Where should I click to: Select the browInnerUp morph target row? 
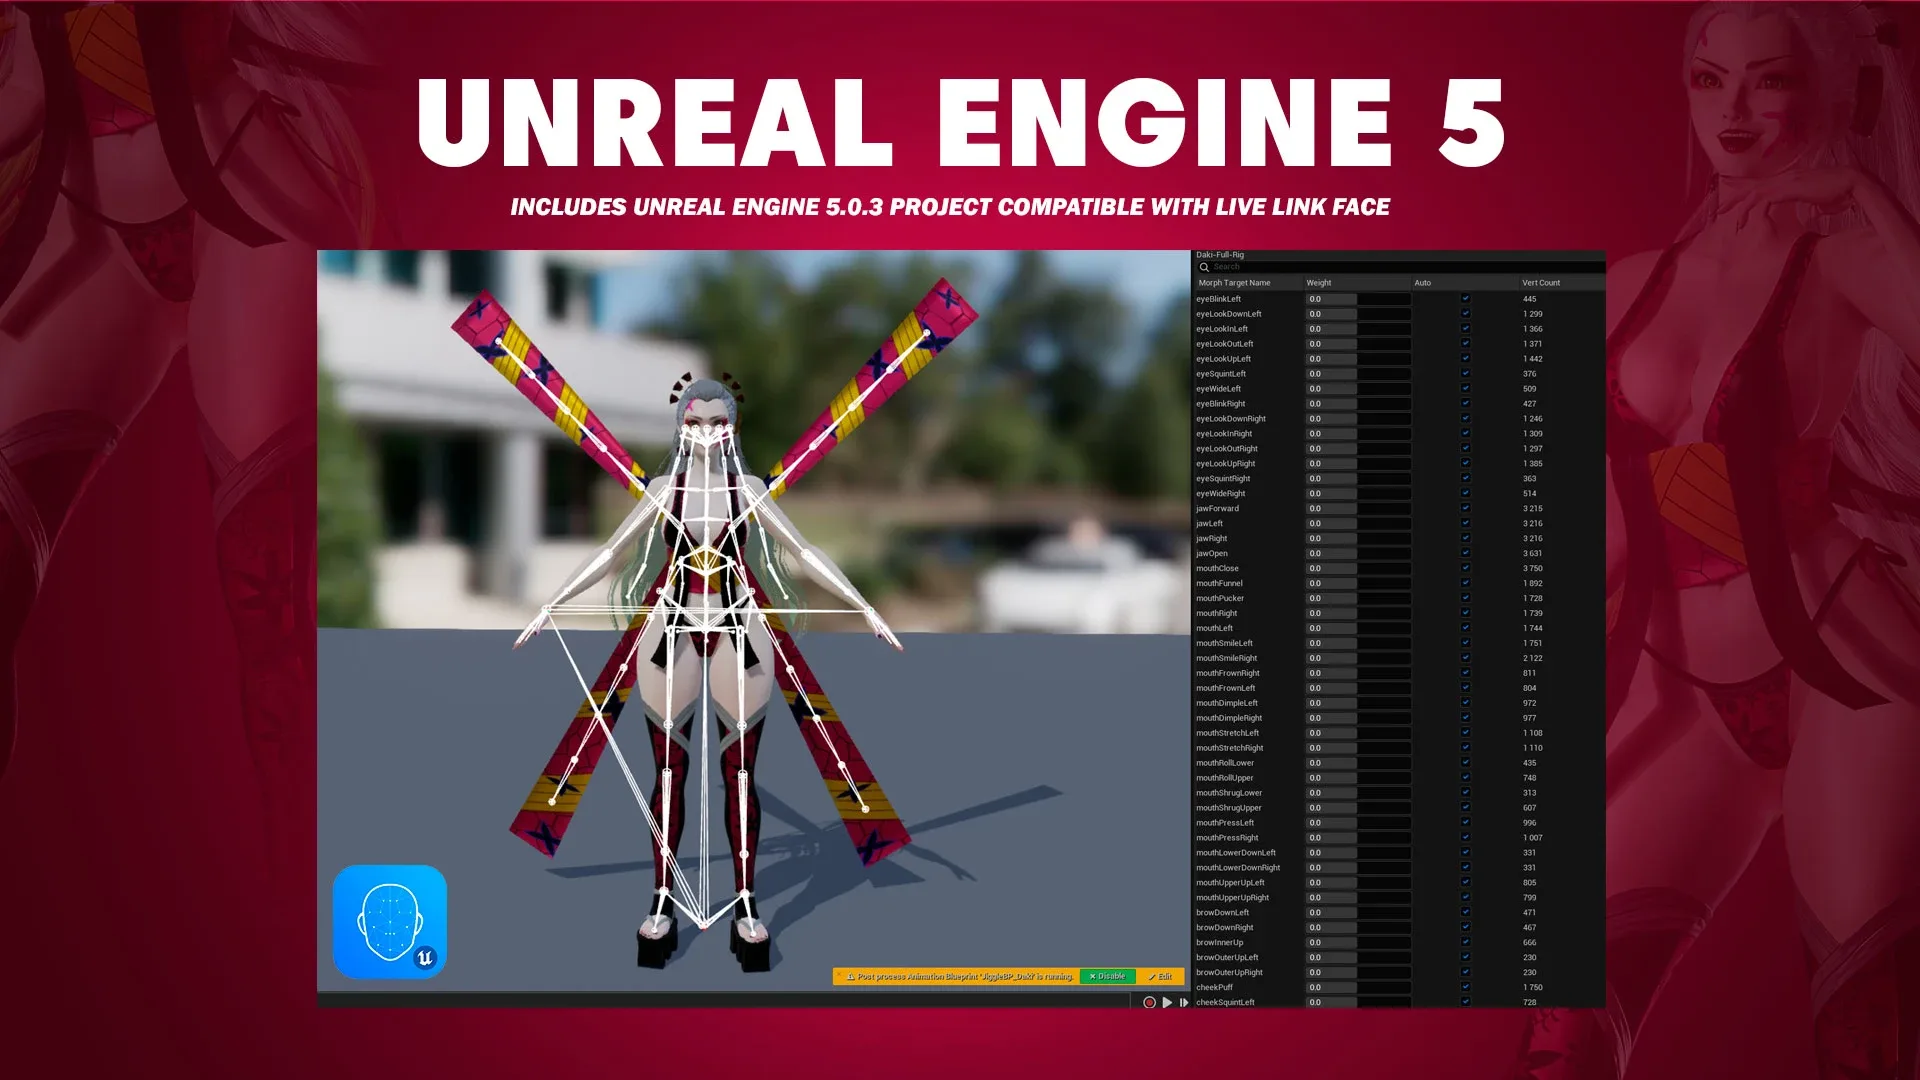pyautogui.click(x=1220, y=943)
